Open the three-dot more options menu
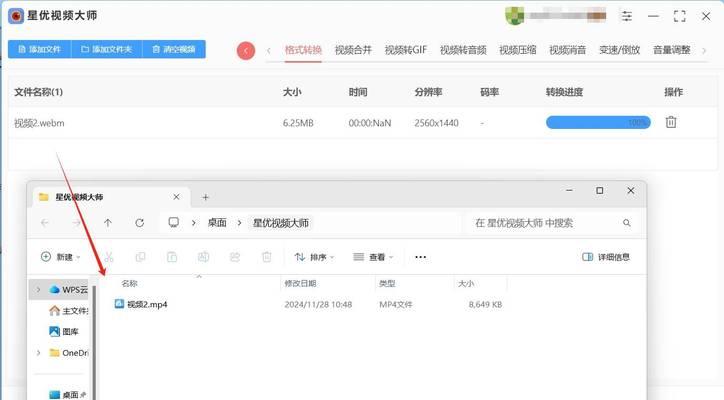The width and height of the screenshot is (724, 400). [x=421, y=257]
